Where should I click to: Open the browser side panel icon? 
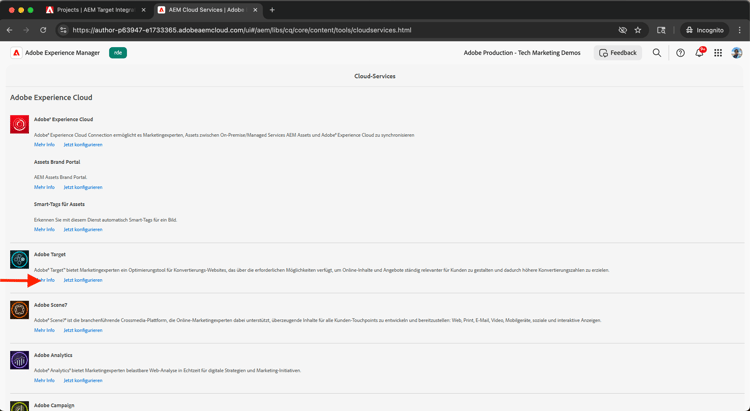coord(661,30)
